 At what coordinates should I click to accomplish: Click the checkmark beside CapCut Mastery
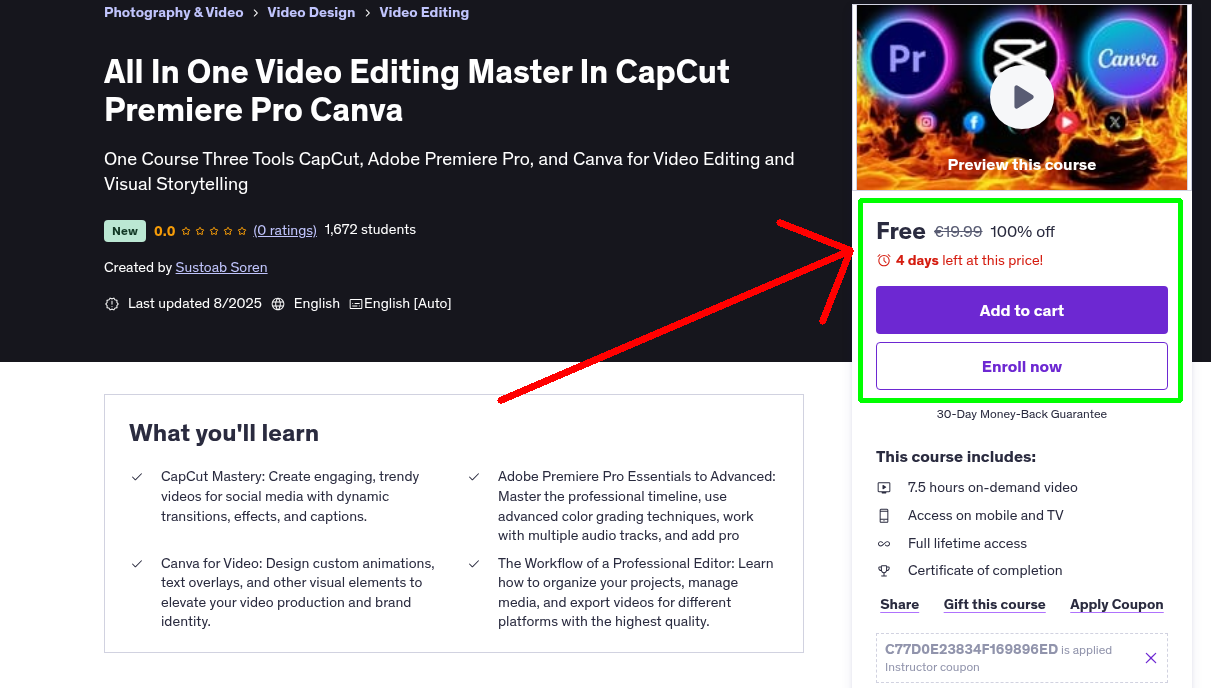pos(137,477)
